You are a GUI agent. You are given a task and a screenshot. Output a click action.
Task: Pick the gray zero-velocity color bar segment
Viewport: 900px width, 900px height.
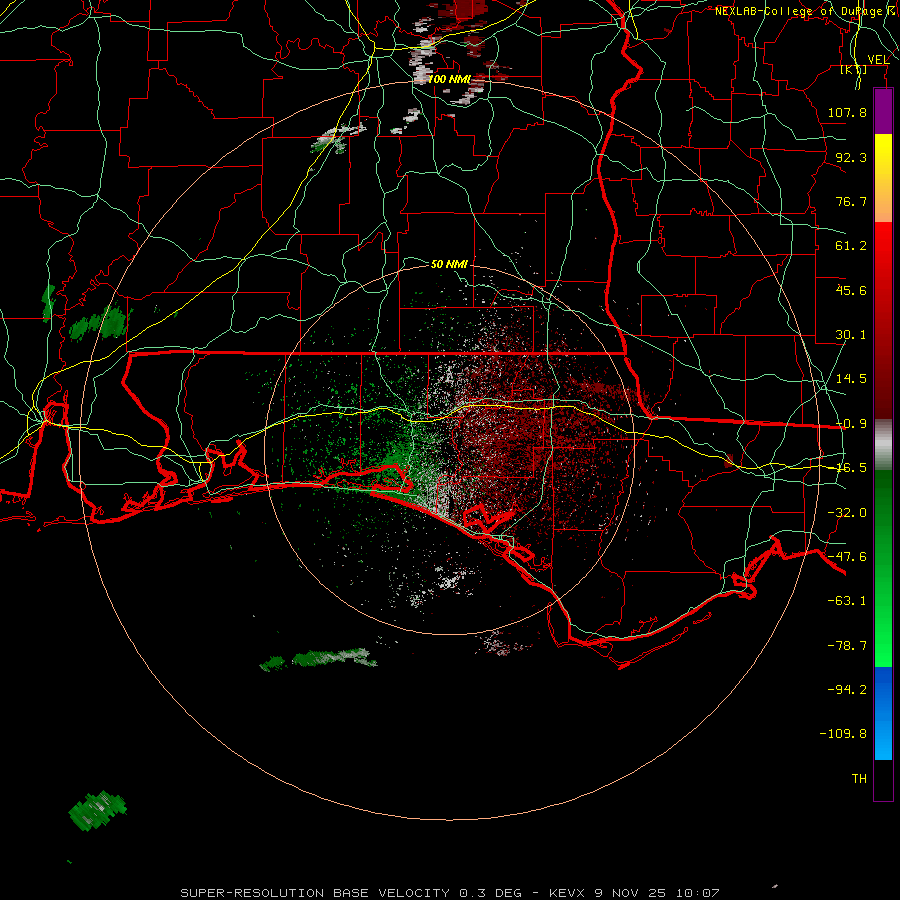pos(883,444)
